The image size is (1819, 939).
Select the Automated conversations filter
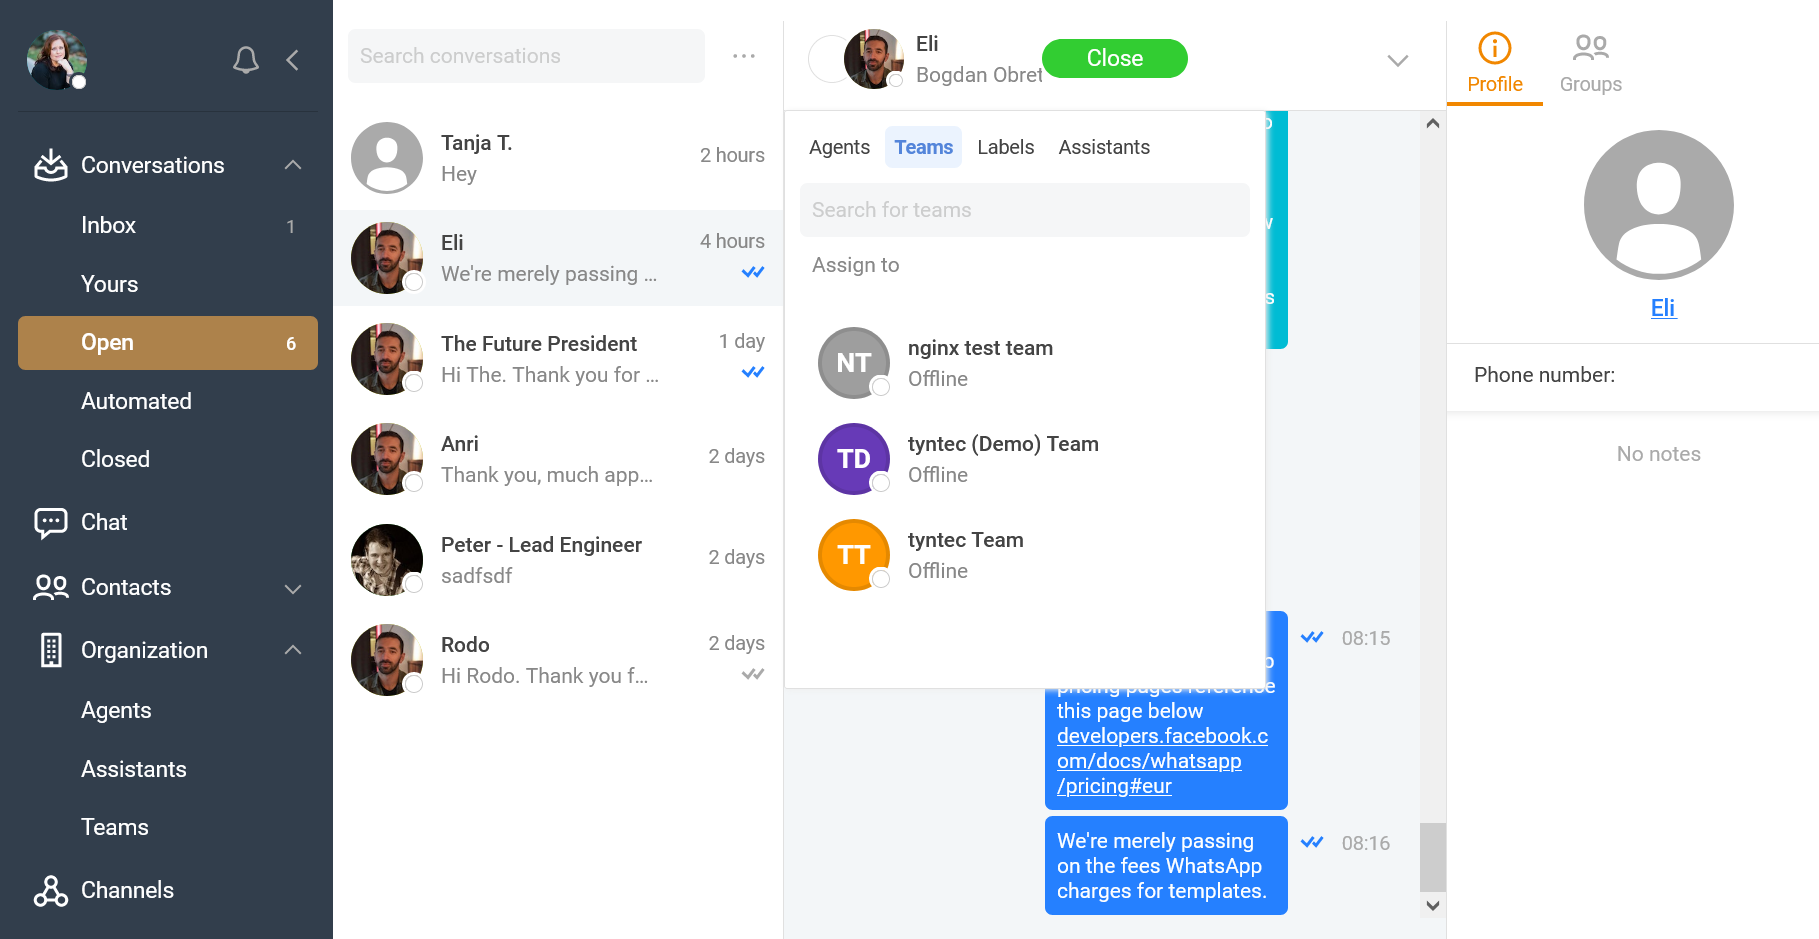[136, 401]
